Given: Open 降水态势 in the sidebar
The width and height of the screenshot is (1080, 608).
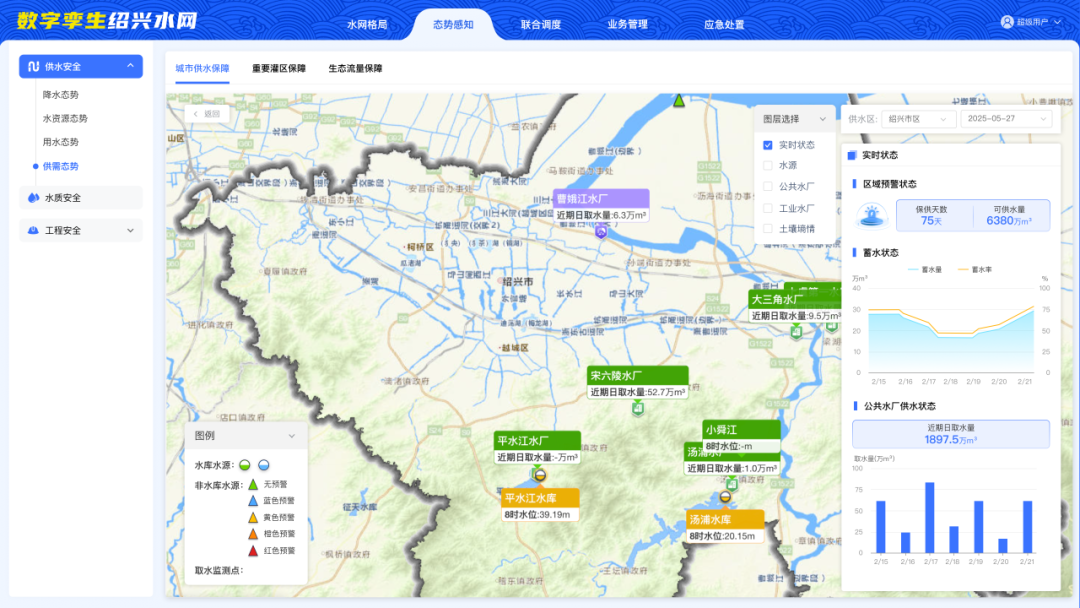Looking at the screenshot, I should coord(61,95).
